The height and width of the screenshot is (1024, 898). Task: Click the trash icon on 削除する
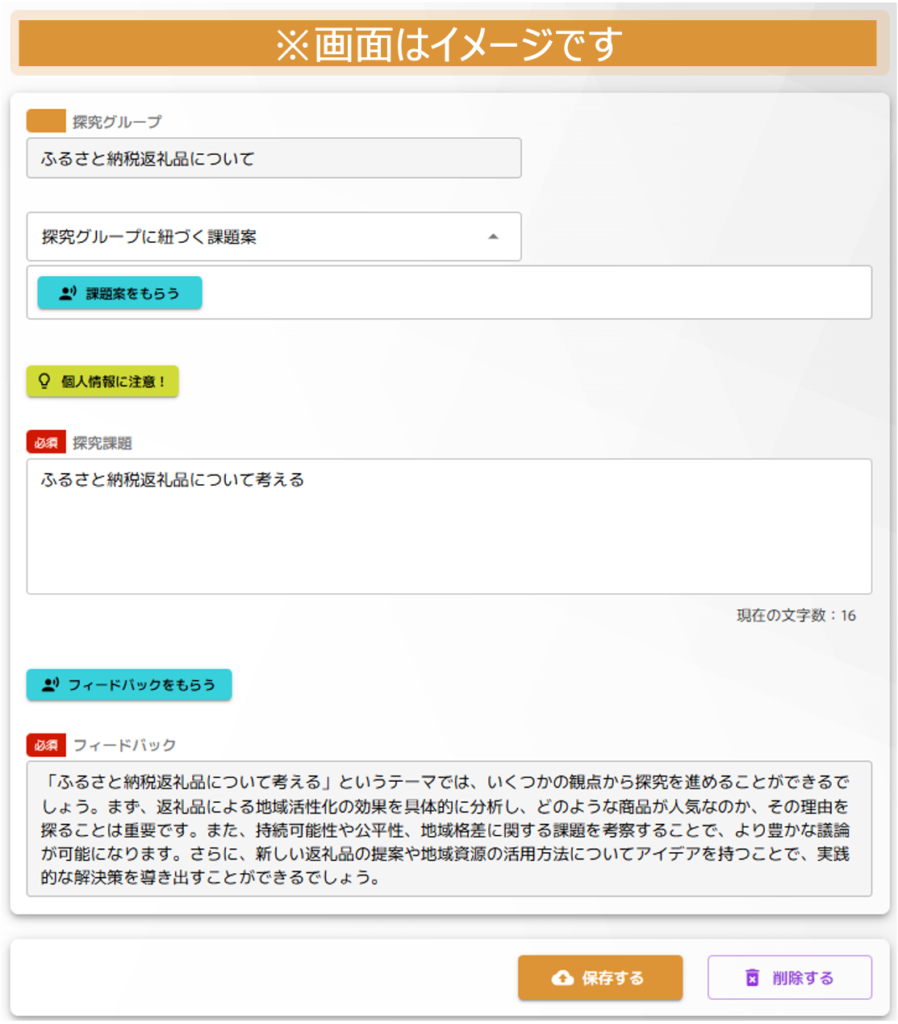752,978
